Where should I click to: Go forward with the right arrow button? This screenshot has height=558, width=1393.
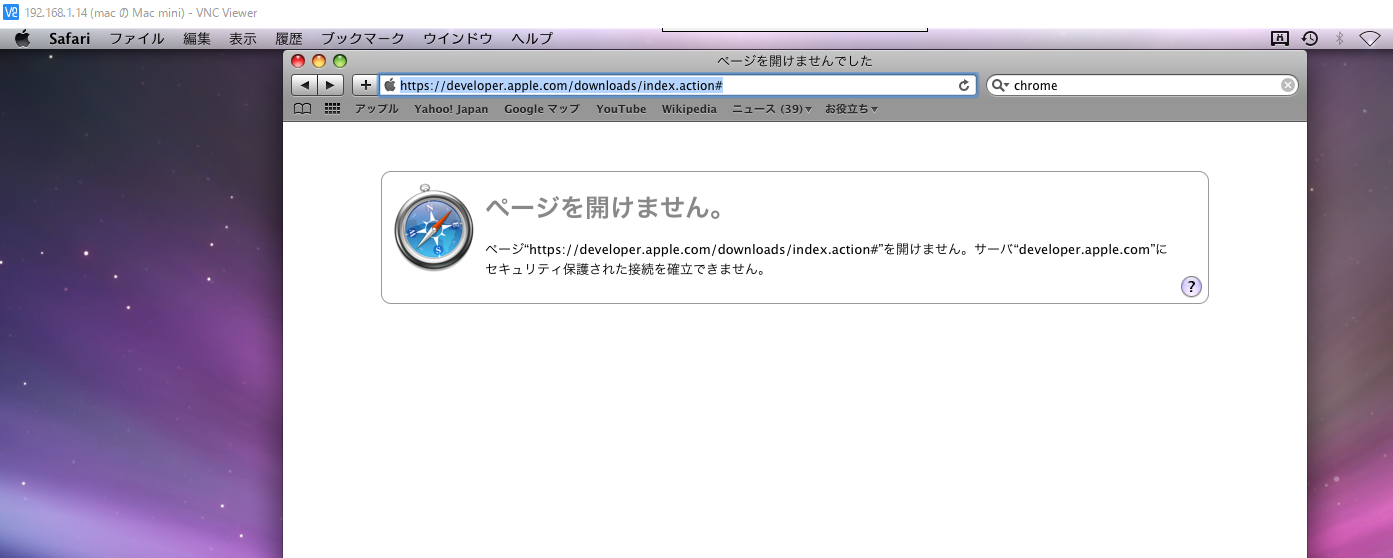331,85
